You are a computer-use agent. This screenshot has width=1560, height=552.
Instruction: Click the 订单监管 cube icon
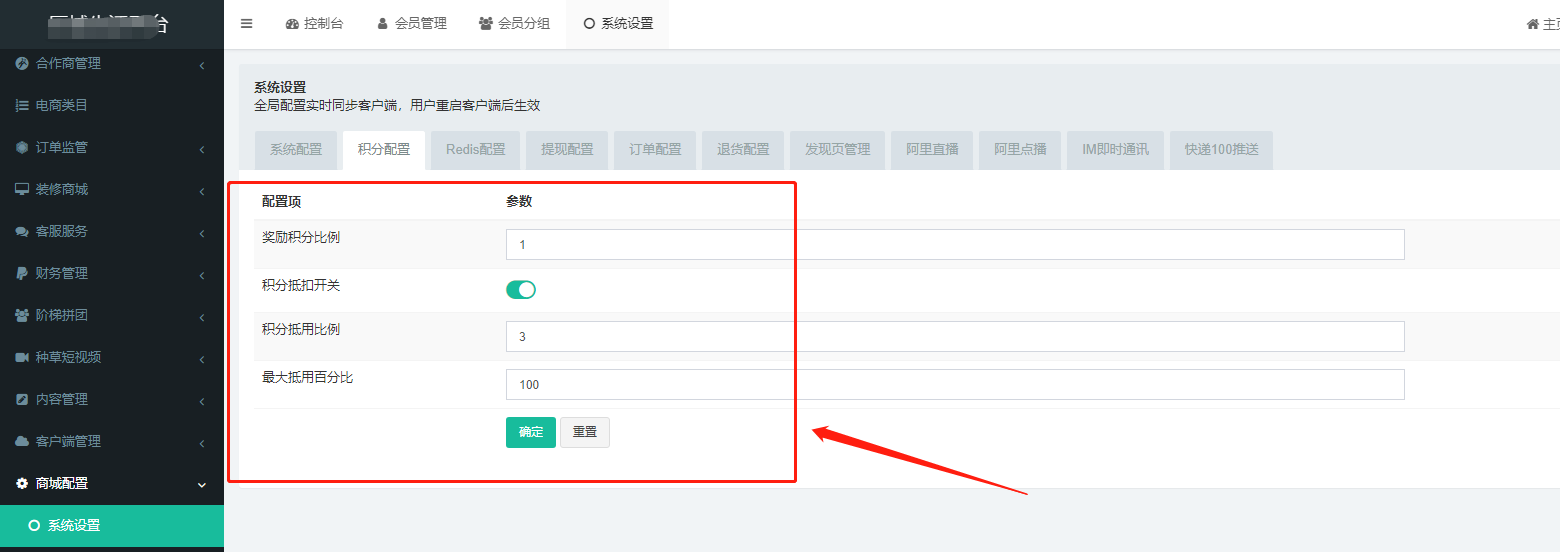pyautogui.click(x=22, y=147)
